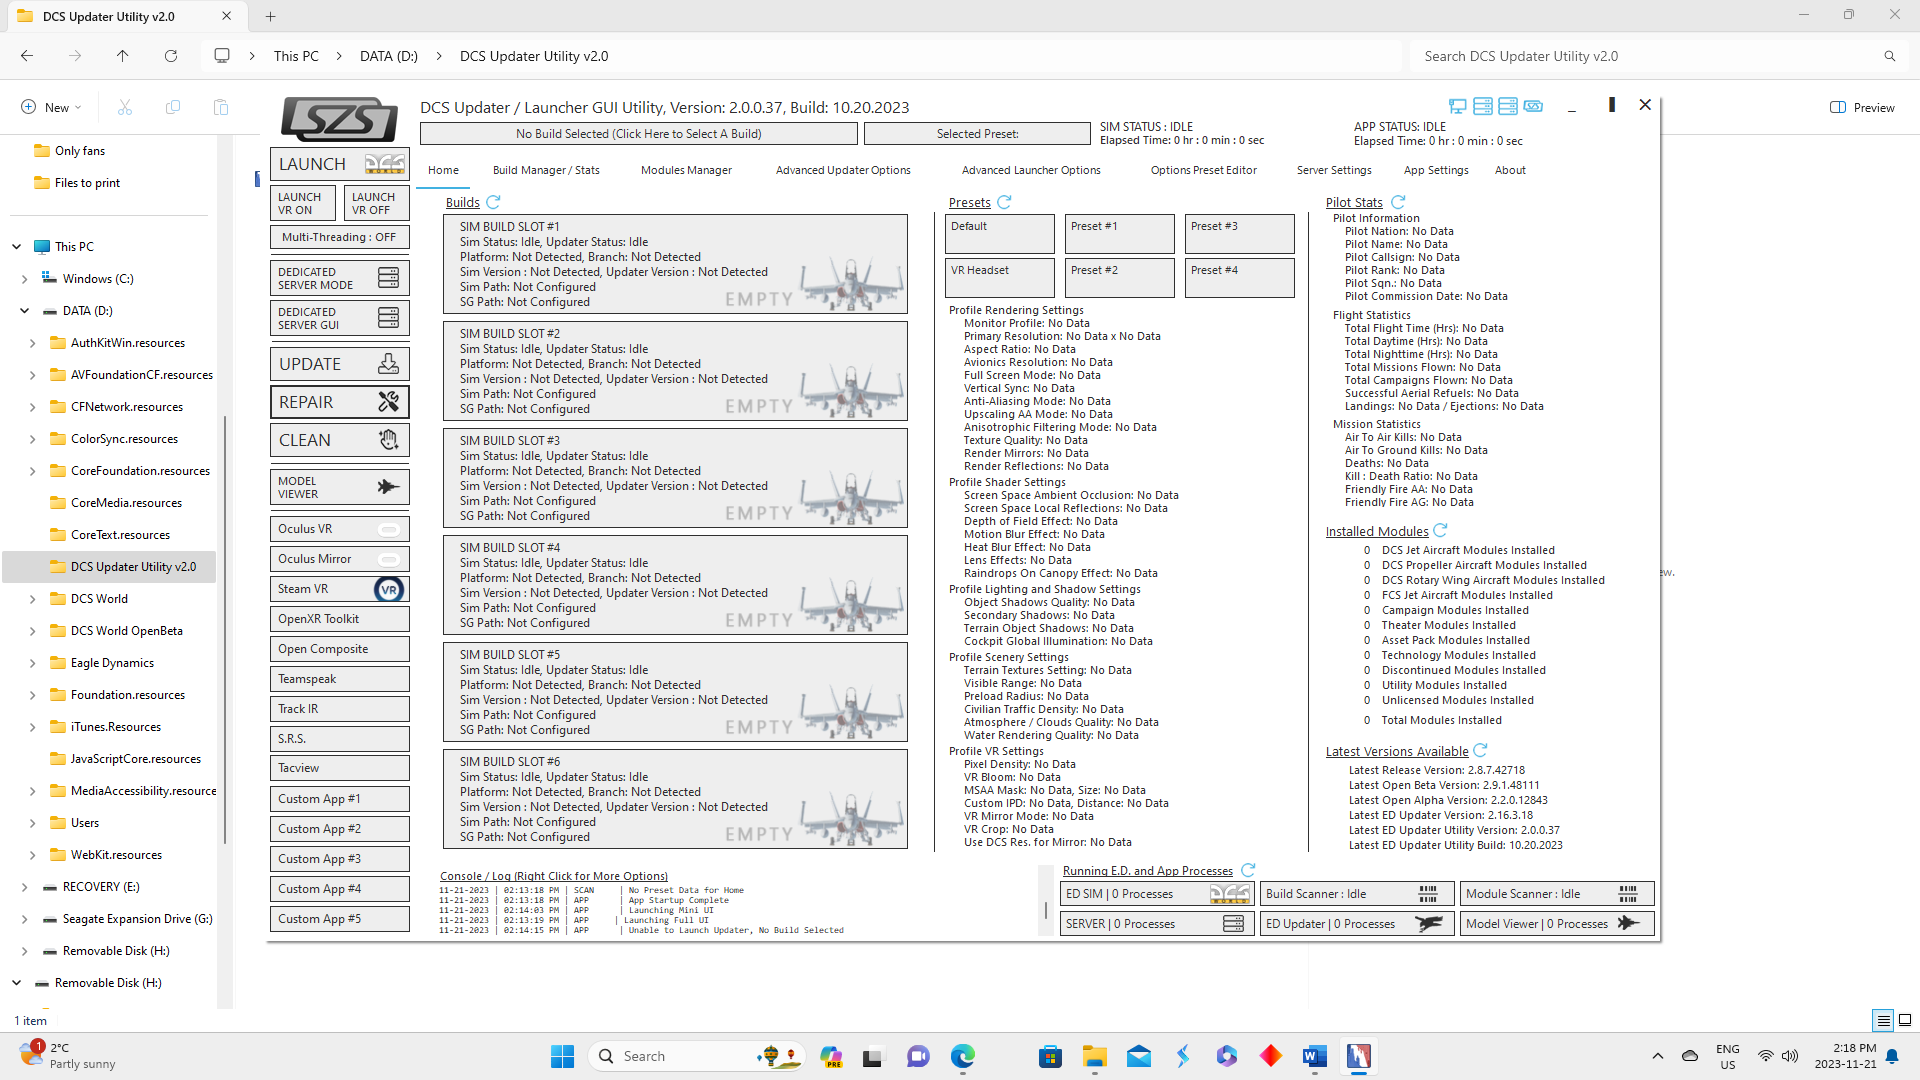Toggle the Oculus Mirror switch
The image size is (1920, 1080).
coord(389,559)
